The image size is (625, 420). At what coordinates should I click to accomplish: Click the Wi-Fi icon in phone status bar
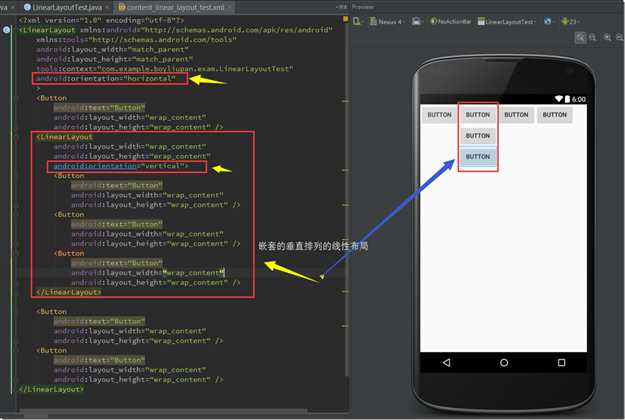(558, 99)
